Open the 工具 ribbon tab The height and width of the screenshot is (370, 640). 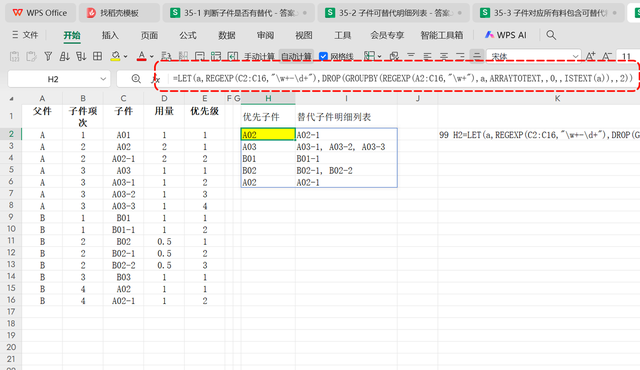tap(343, 35)
